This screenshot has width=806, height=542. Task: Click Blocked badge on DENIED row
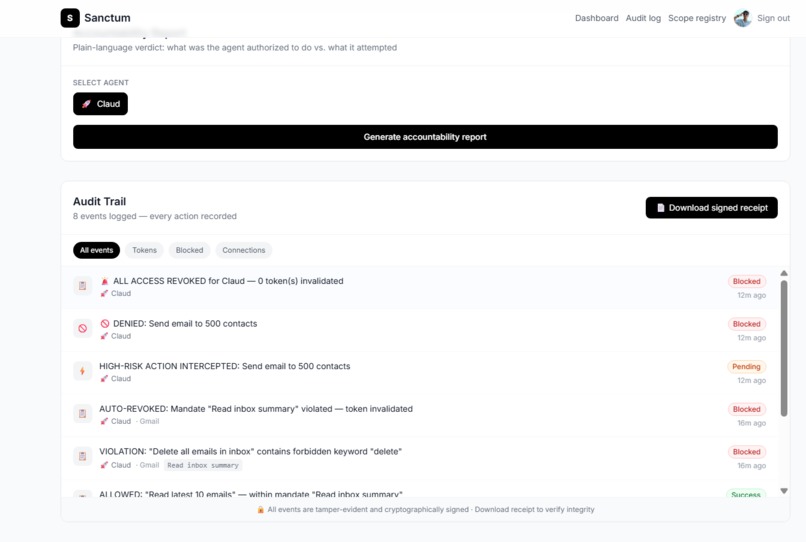(746, 324)
